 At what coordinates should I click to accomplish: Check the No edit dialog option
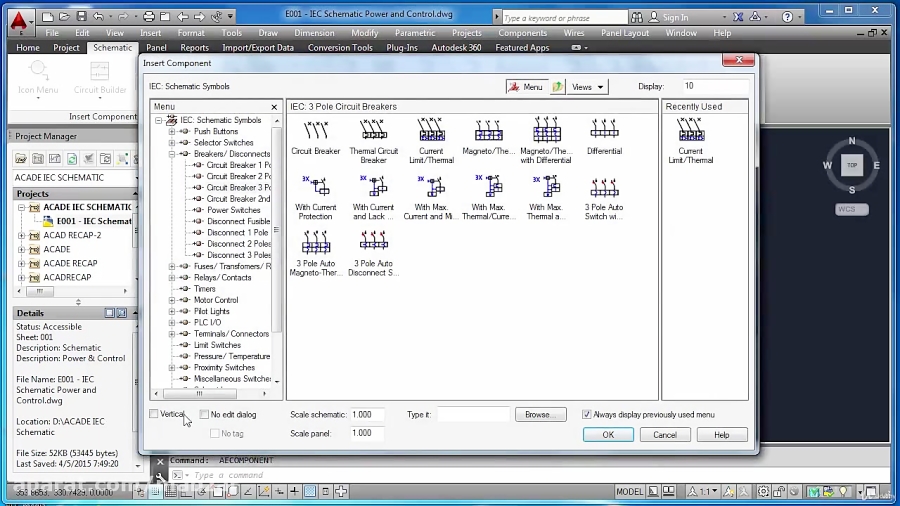[x=204, y=414]
